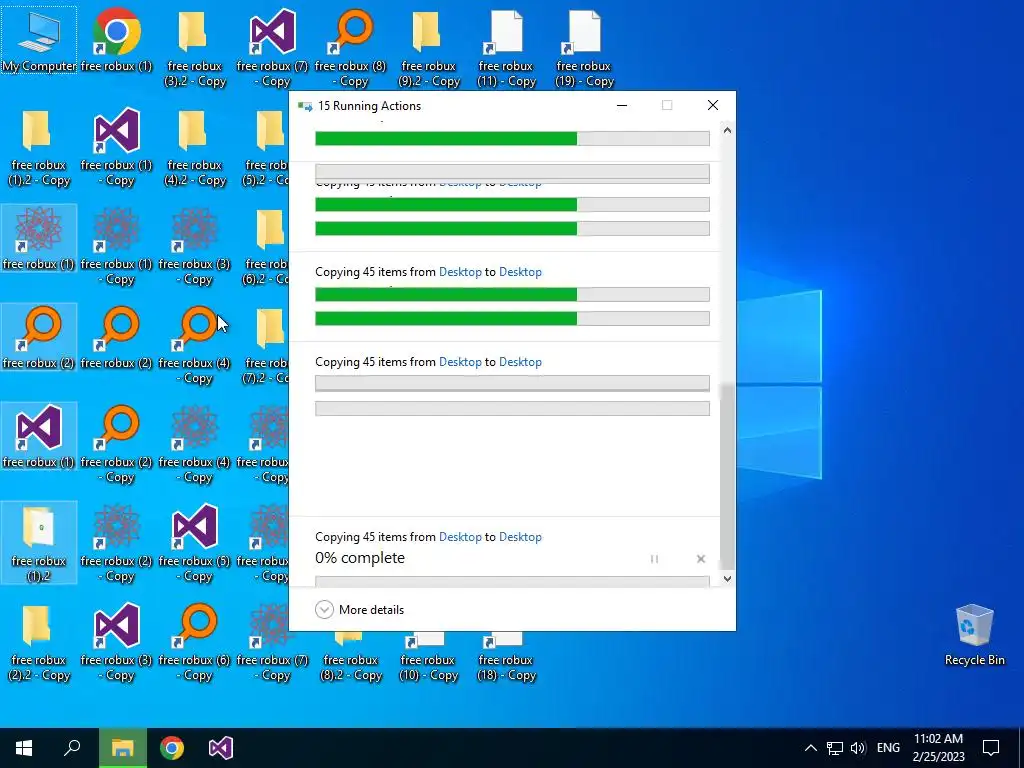
Task: Select shortcut free robux (10) - Copy
Action: [x=429, y=658]
